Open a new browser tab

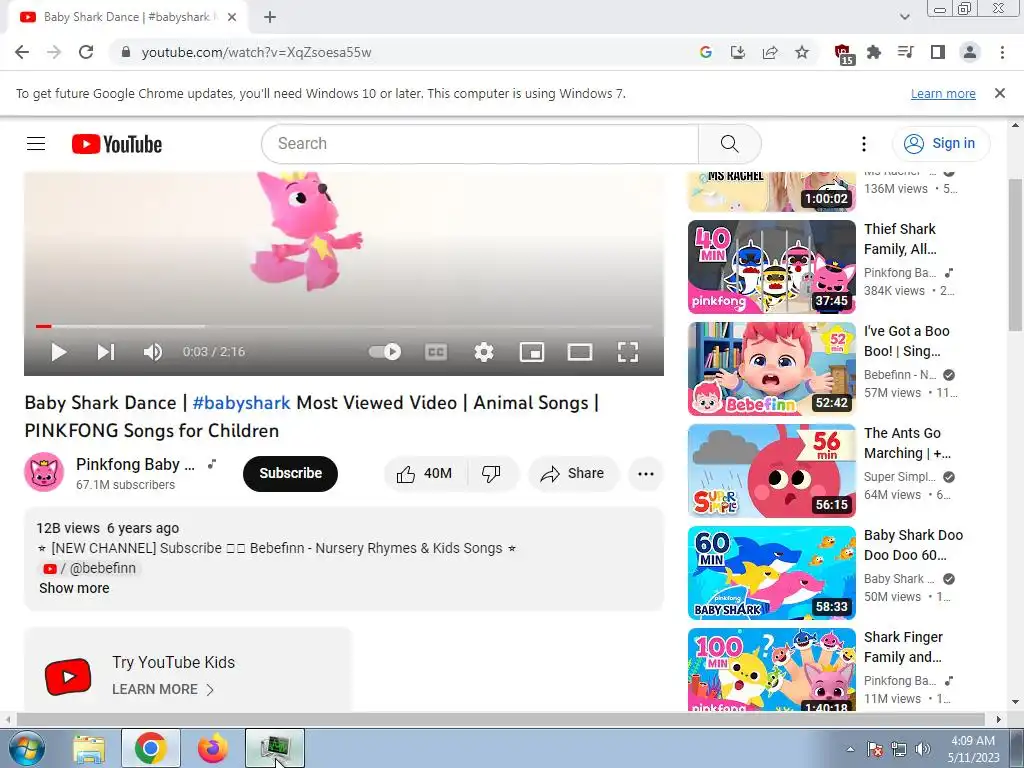pos(270,18)
